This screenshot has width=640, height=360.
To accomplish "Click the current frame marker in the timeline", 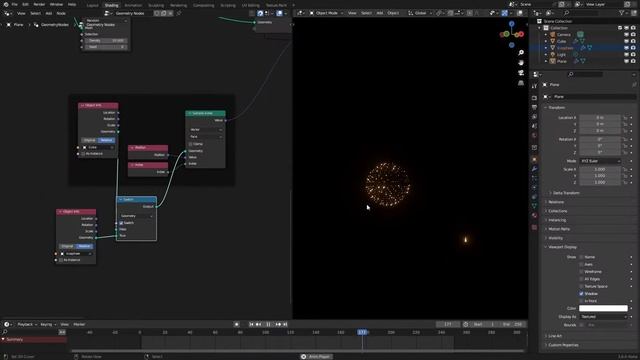I will pos(362,332).
